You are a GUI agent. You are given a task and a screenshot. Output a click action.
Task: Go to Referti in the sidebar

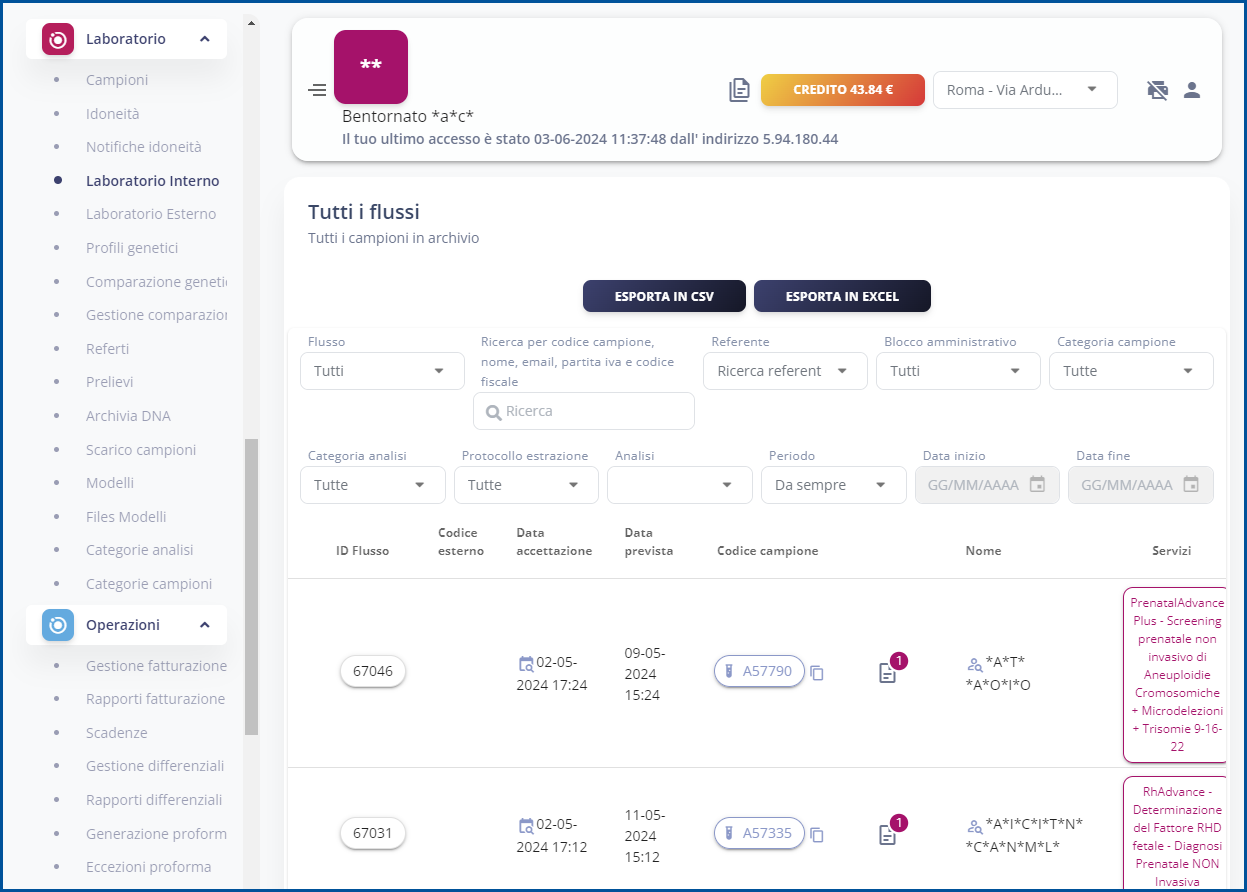coord(107,349)
